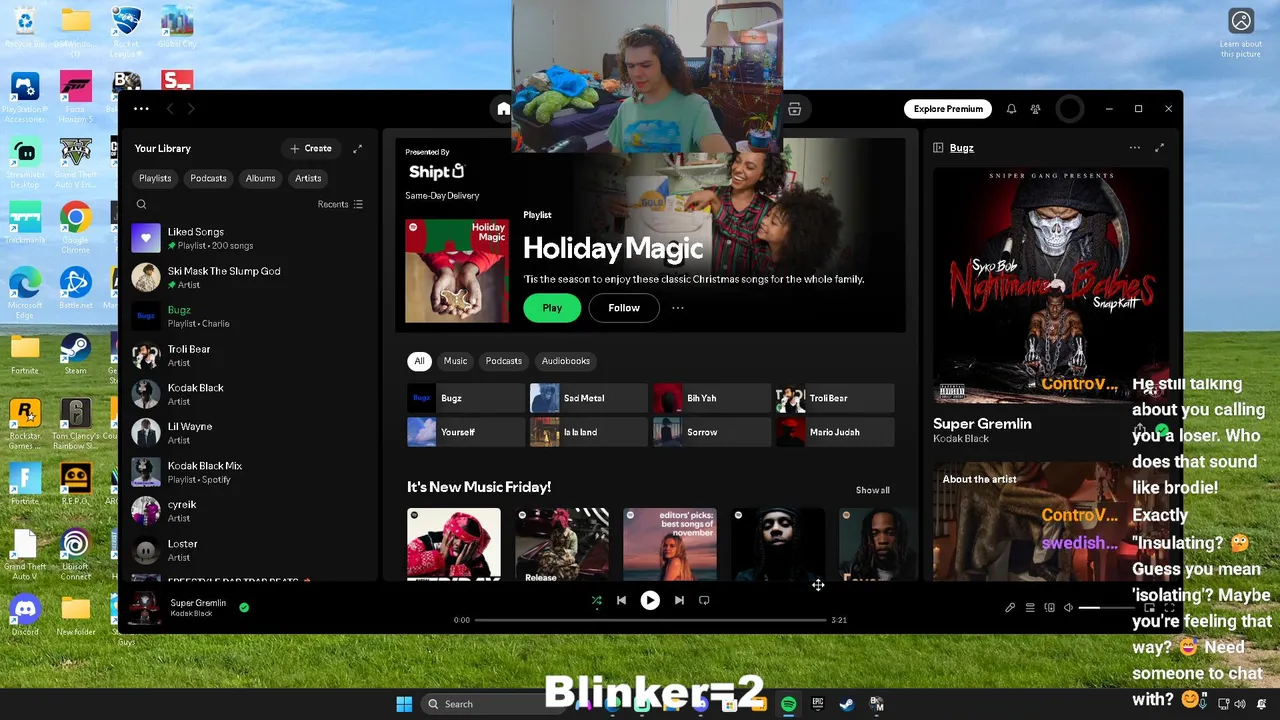The height and width of the screenshot is (720, 1280).
Task: Open Liked Songs in Your Library
Action: point(248,238)
